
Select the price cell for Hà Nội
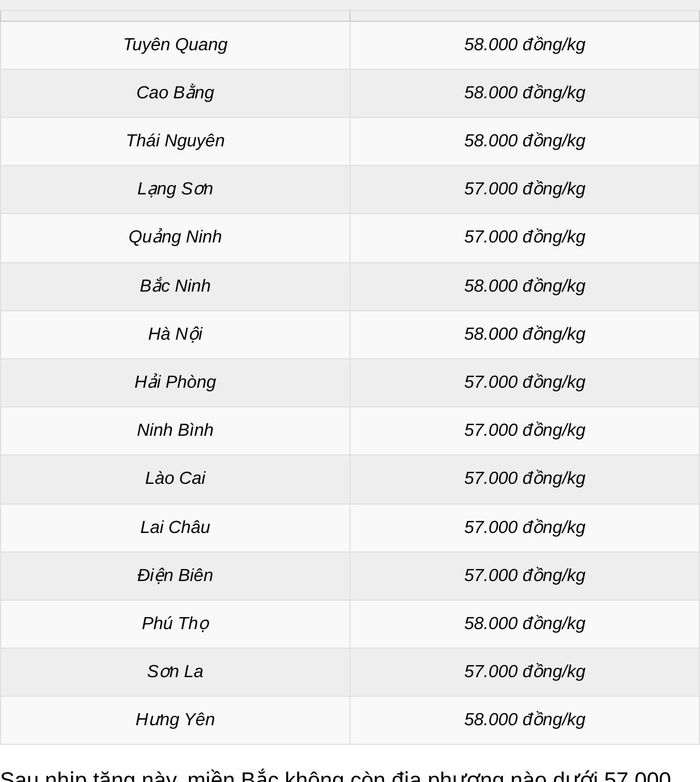(x=525, y=334)
